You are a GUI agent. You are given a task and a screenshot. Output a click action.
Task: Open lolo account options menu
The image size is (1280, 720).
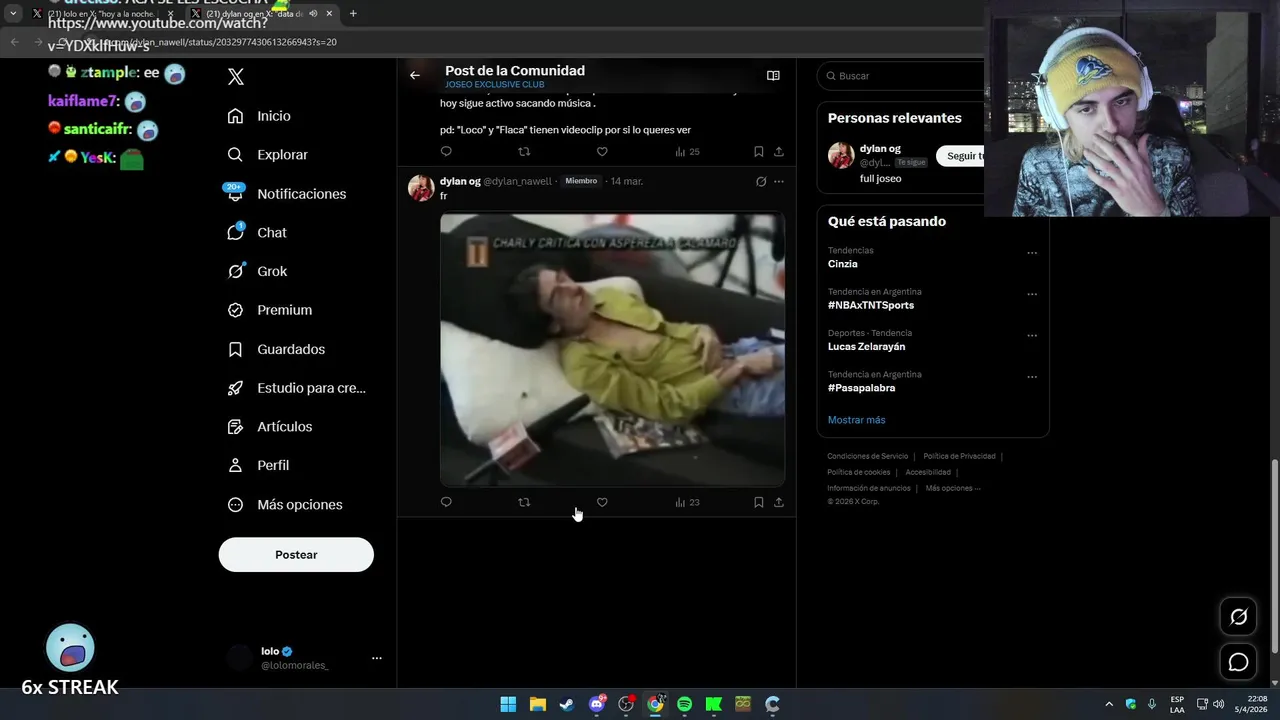376,658
